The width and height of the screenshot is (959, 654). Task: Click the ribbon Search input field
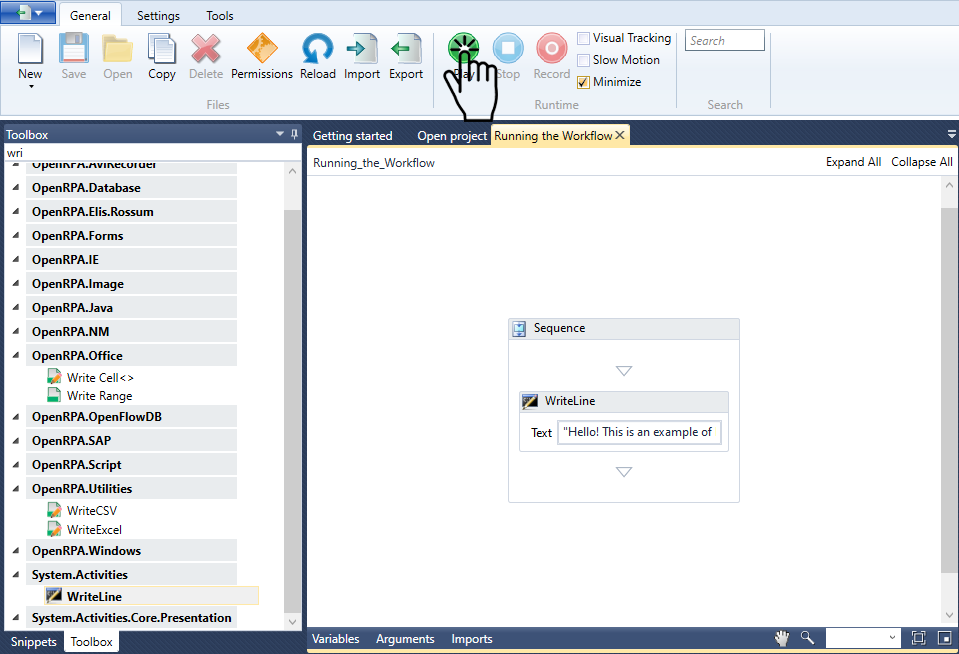click(x=725, y=40)
